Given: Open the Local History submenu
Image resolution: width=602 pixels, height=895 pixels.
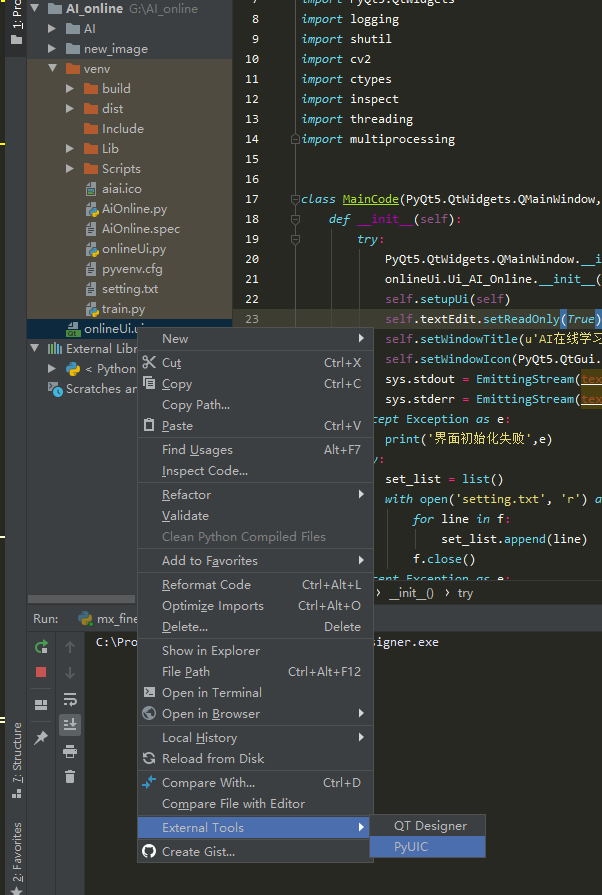Looking at the screenshot, I should coord(255,738).
